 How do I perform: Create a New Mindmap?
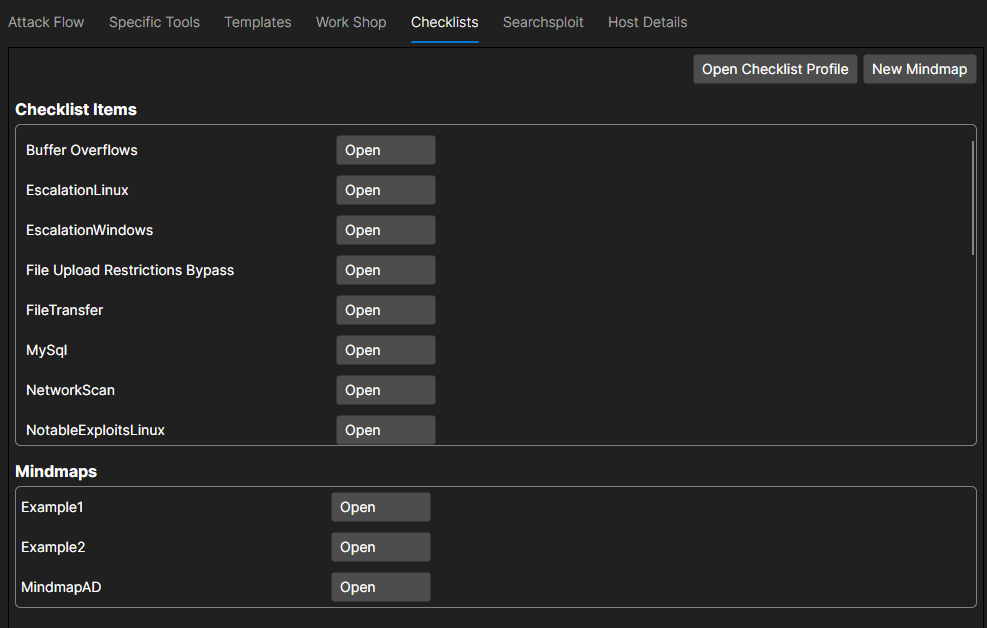pos(919,69)
